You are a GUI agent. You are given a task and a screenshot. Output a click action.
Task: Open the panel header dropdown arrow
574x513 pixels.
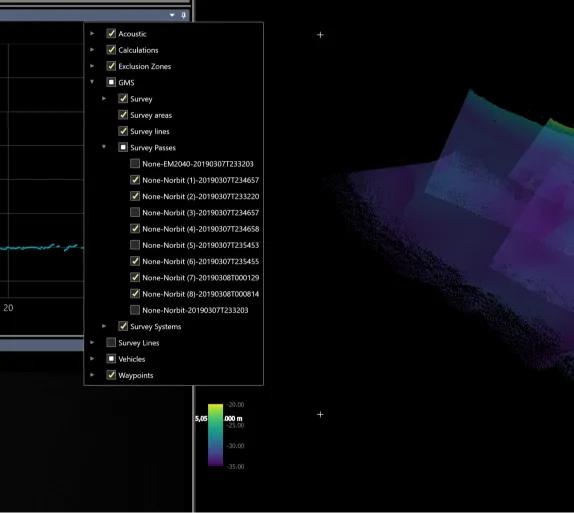(172, 15)
